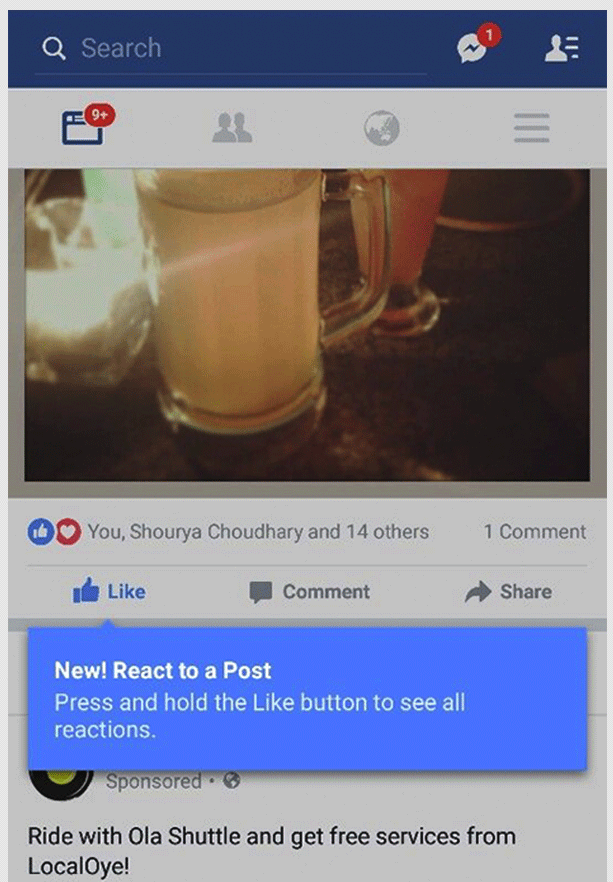Open hamburger menu tab
Image resolution: width=613 pixels, height=882 pixels.
pyautogui.click(x=531, y=128)
